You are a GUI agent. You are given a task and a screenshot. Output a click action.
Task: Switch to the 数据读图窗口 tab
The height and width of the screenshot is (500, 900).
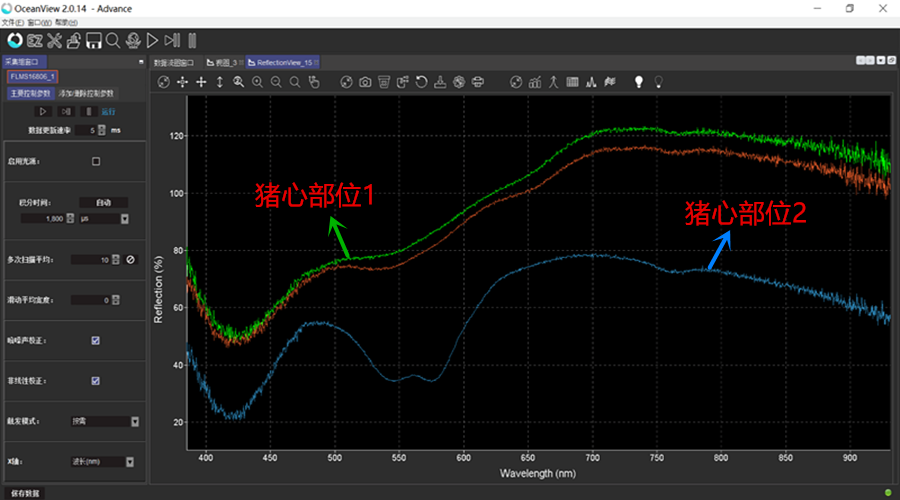click(173, 62)
